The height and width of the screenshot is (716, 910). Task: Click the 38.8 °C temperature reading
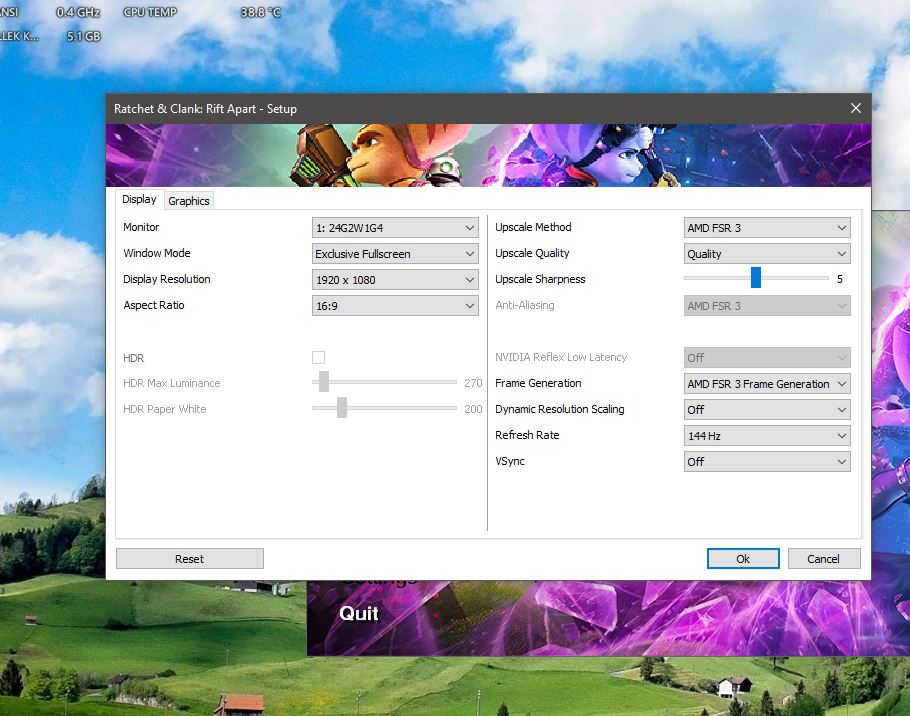pyautogui.click(x=261, y=12)
